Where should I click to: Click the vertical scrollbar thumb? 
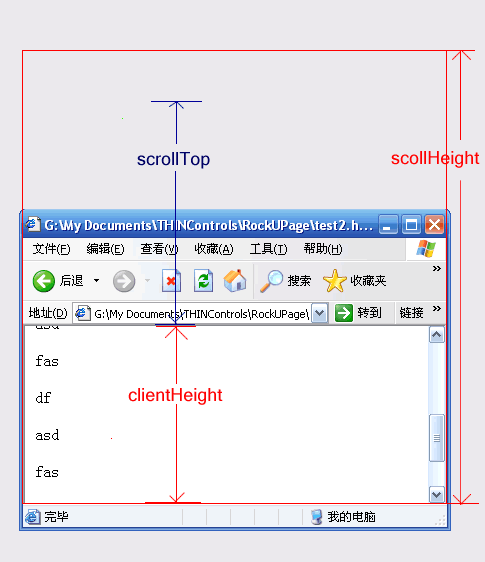pos(437,438)
